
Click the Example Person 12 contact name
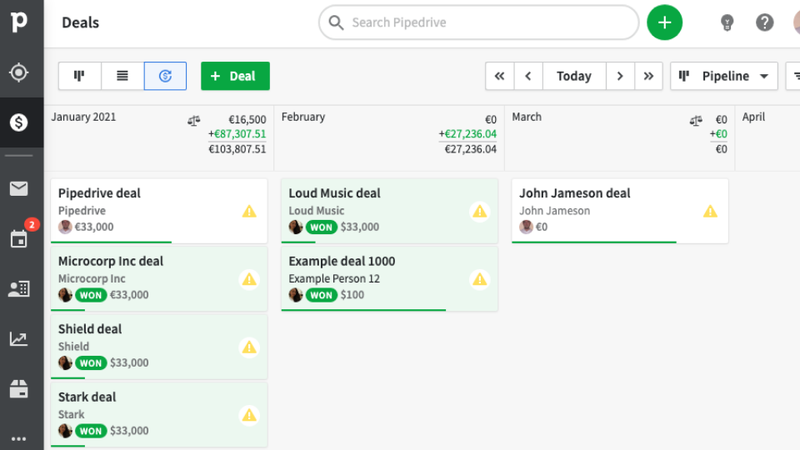click(x=334, y=279)
